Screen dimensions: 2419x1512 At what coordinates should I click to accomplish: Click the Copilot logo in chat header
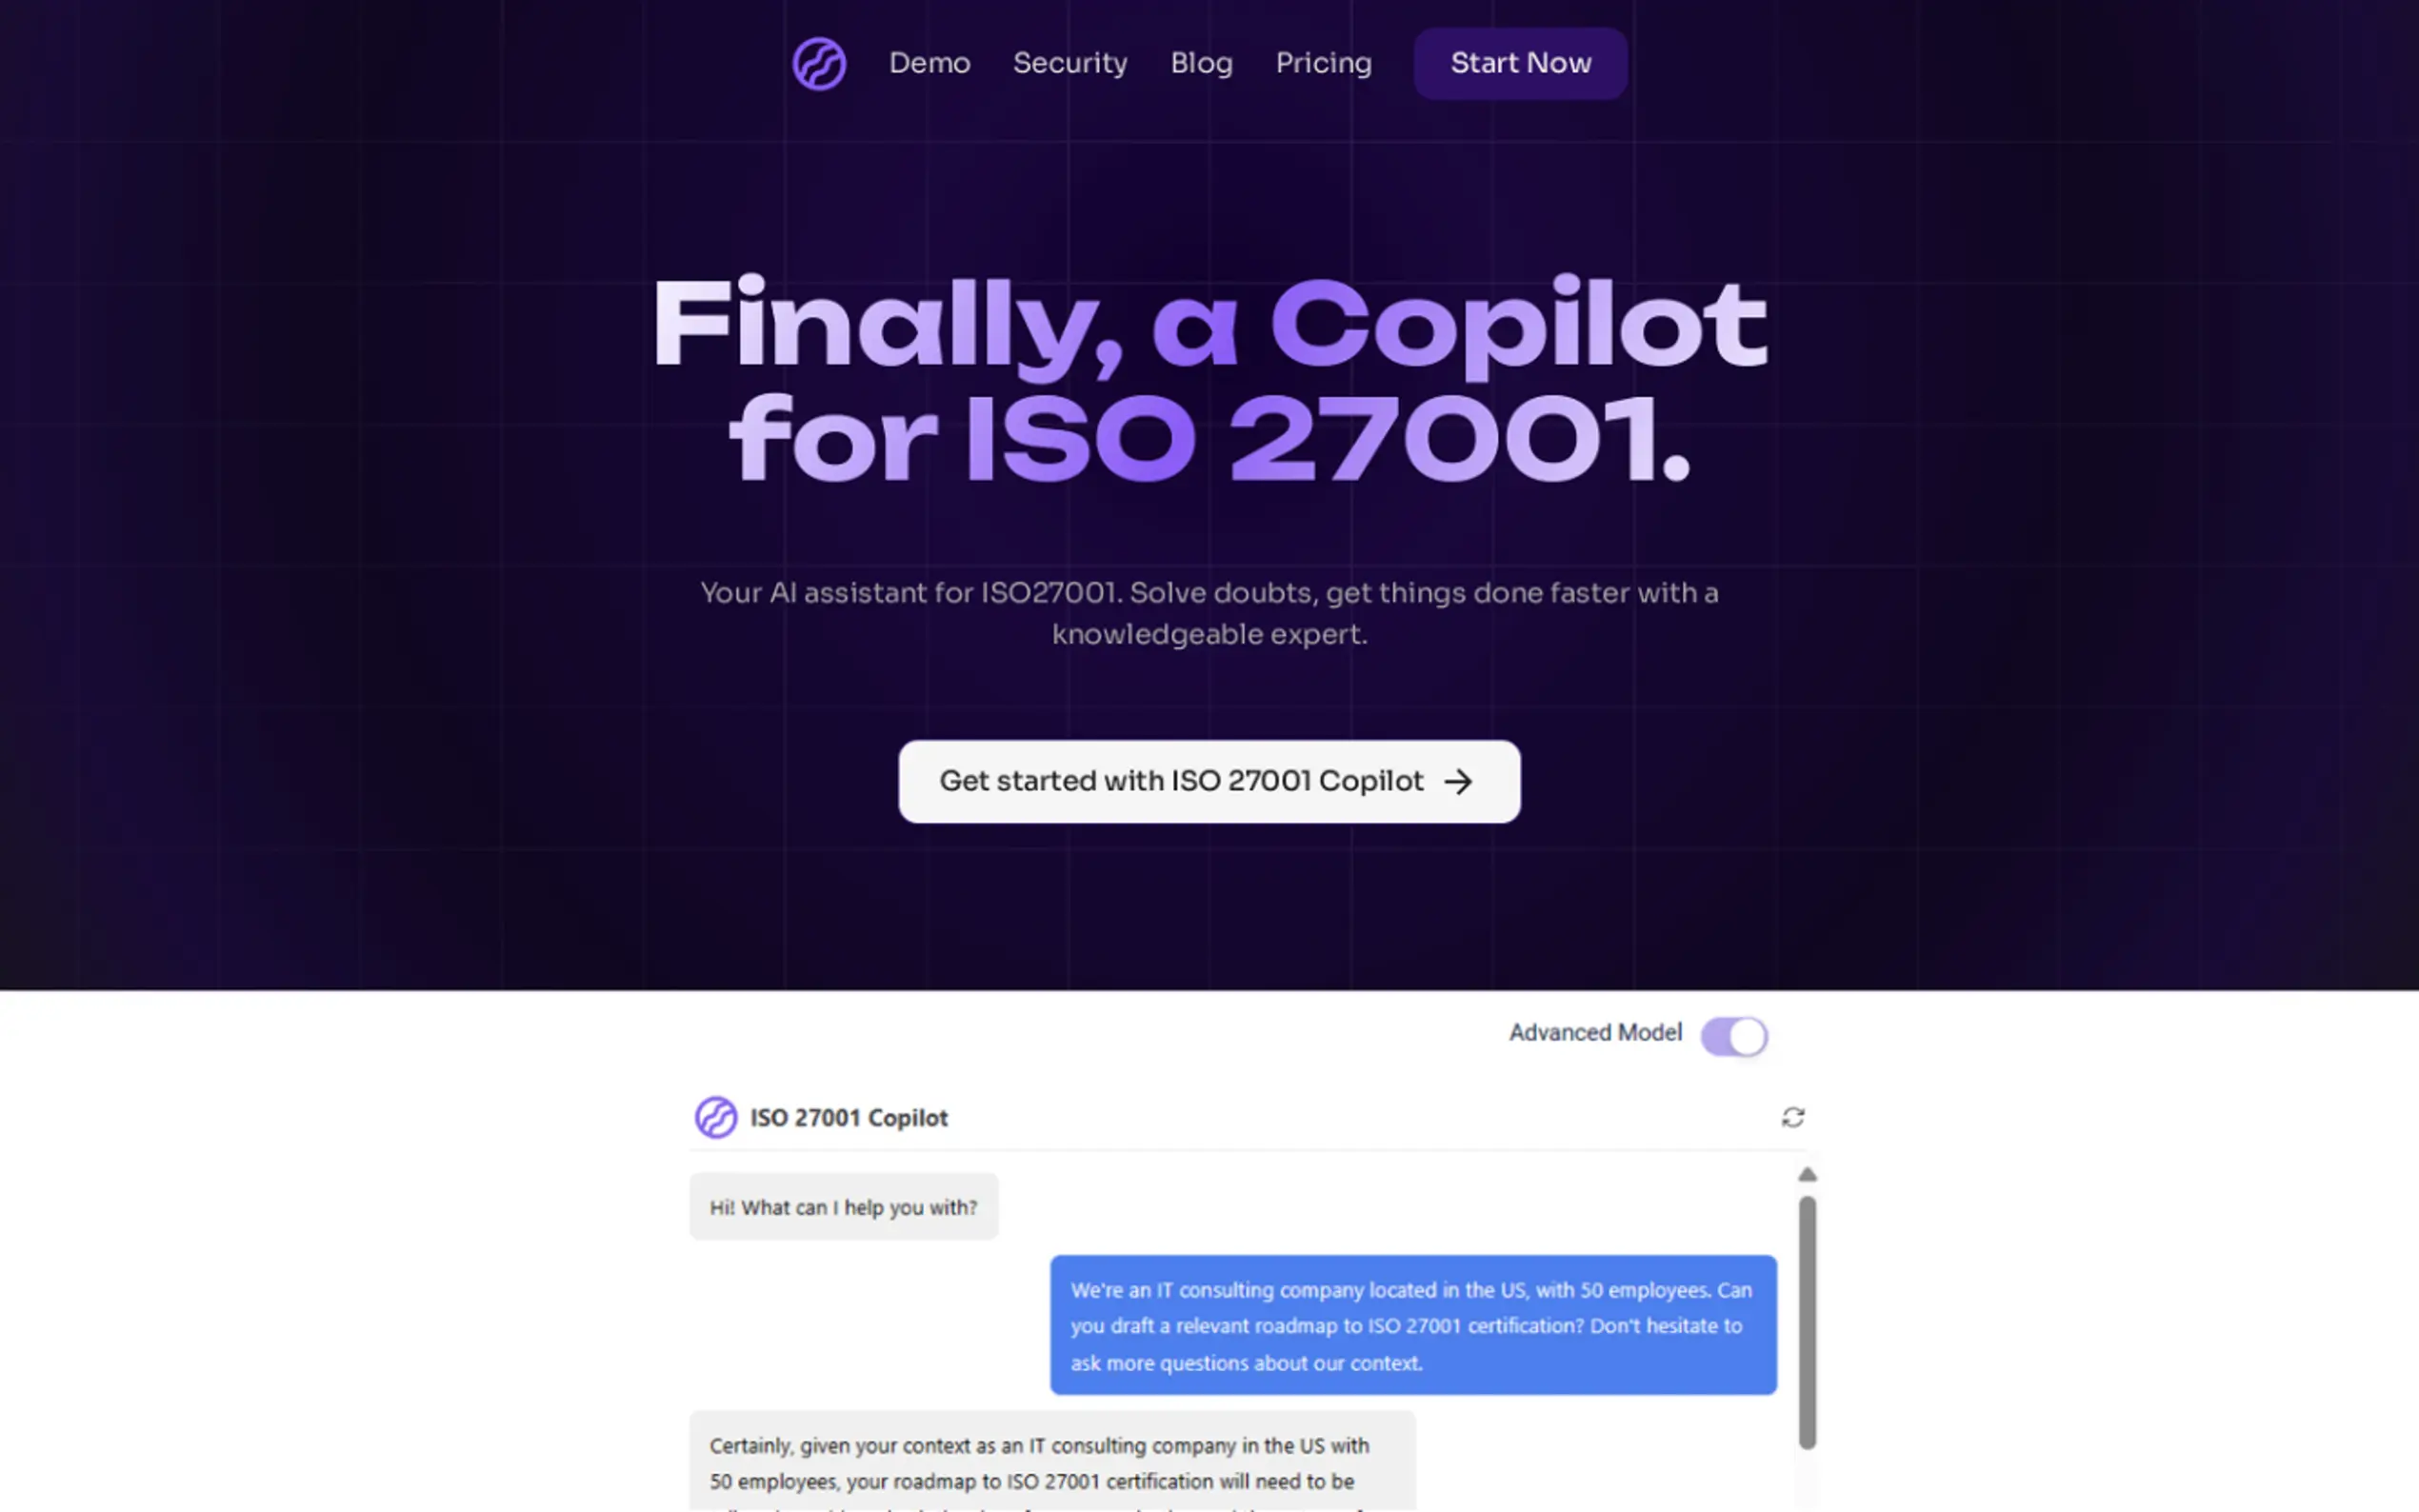[716, 1117]
